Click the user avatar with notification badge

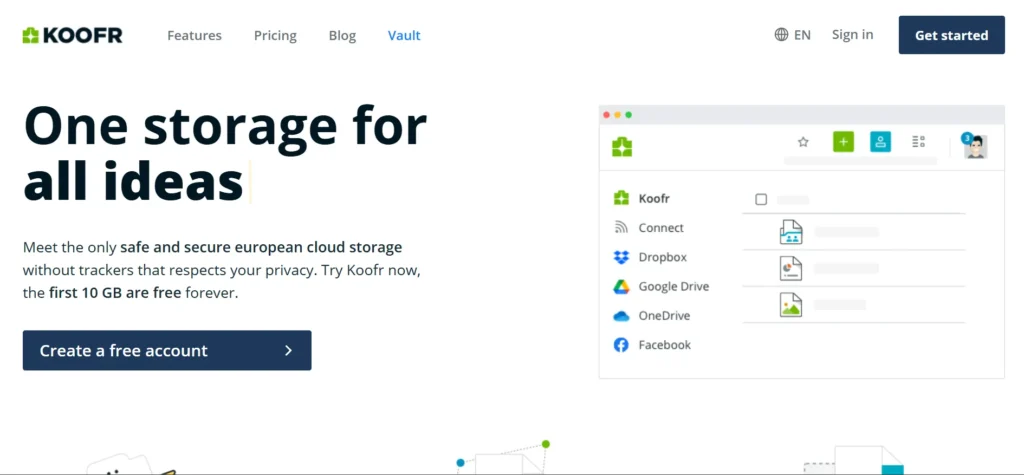[975, 146]
